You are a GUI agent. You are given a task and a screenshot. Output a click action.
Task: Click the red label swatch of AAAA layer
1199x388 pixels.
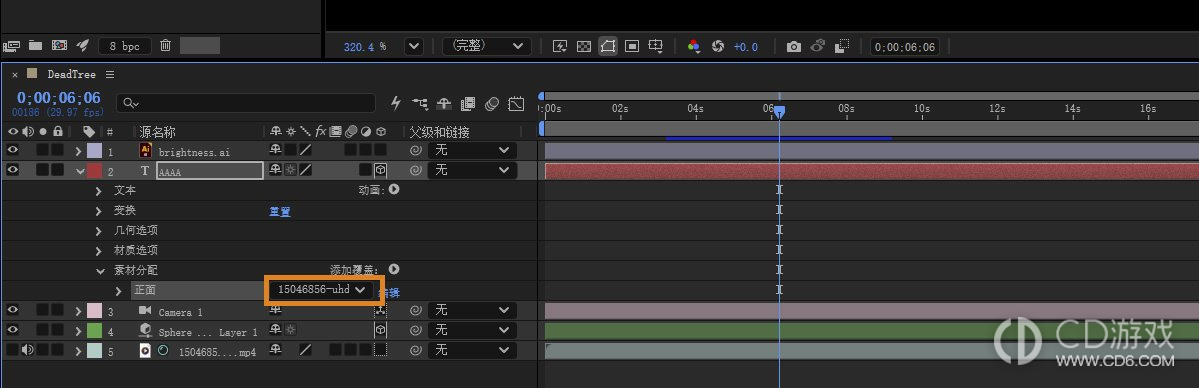tap(95, 170)
